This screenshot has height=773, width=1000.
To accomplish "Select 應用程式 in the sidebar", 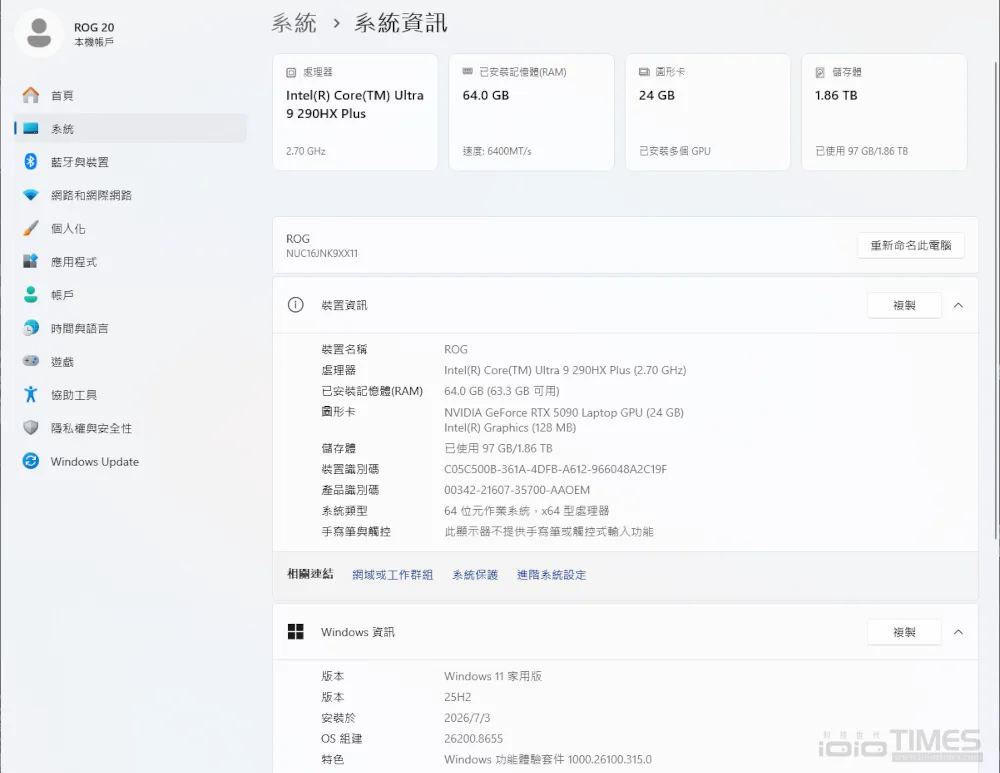I will [x=130, y=261].
